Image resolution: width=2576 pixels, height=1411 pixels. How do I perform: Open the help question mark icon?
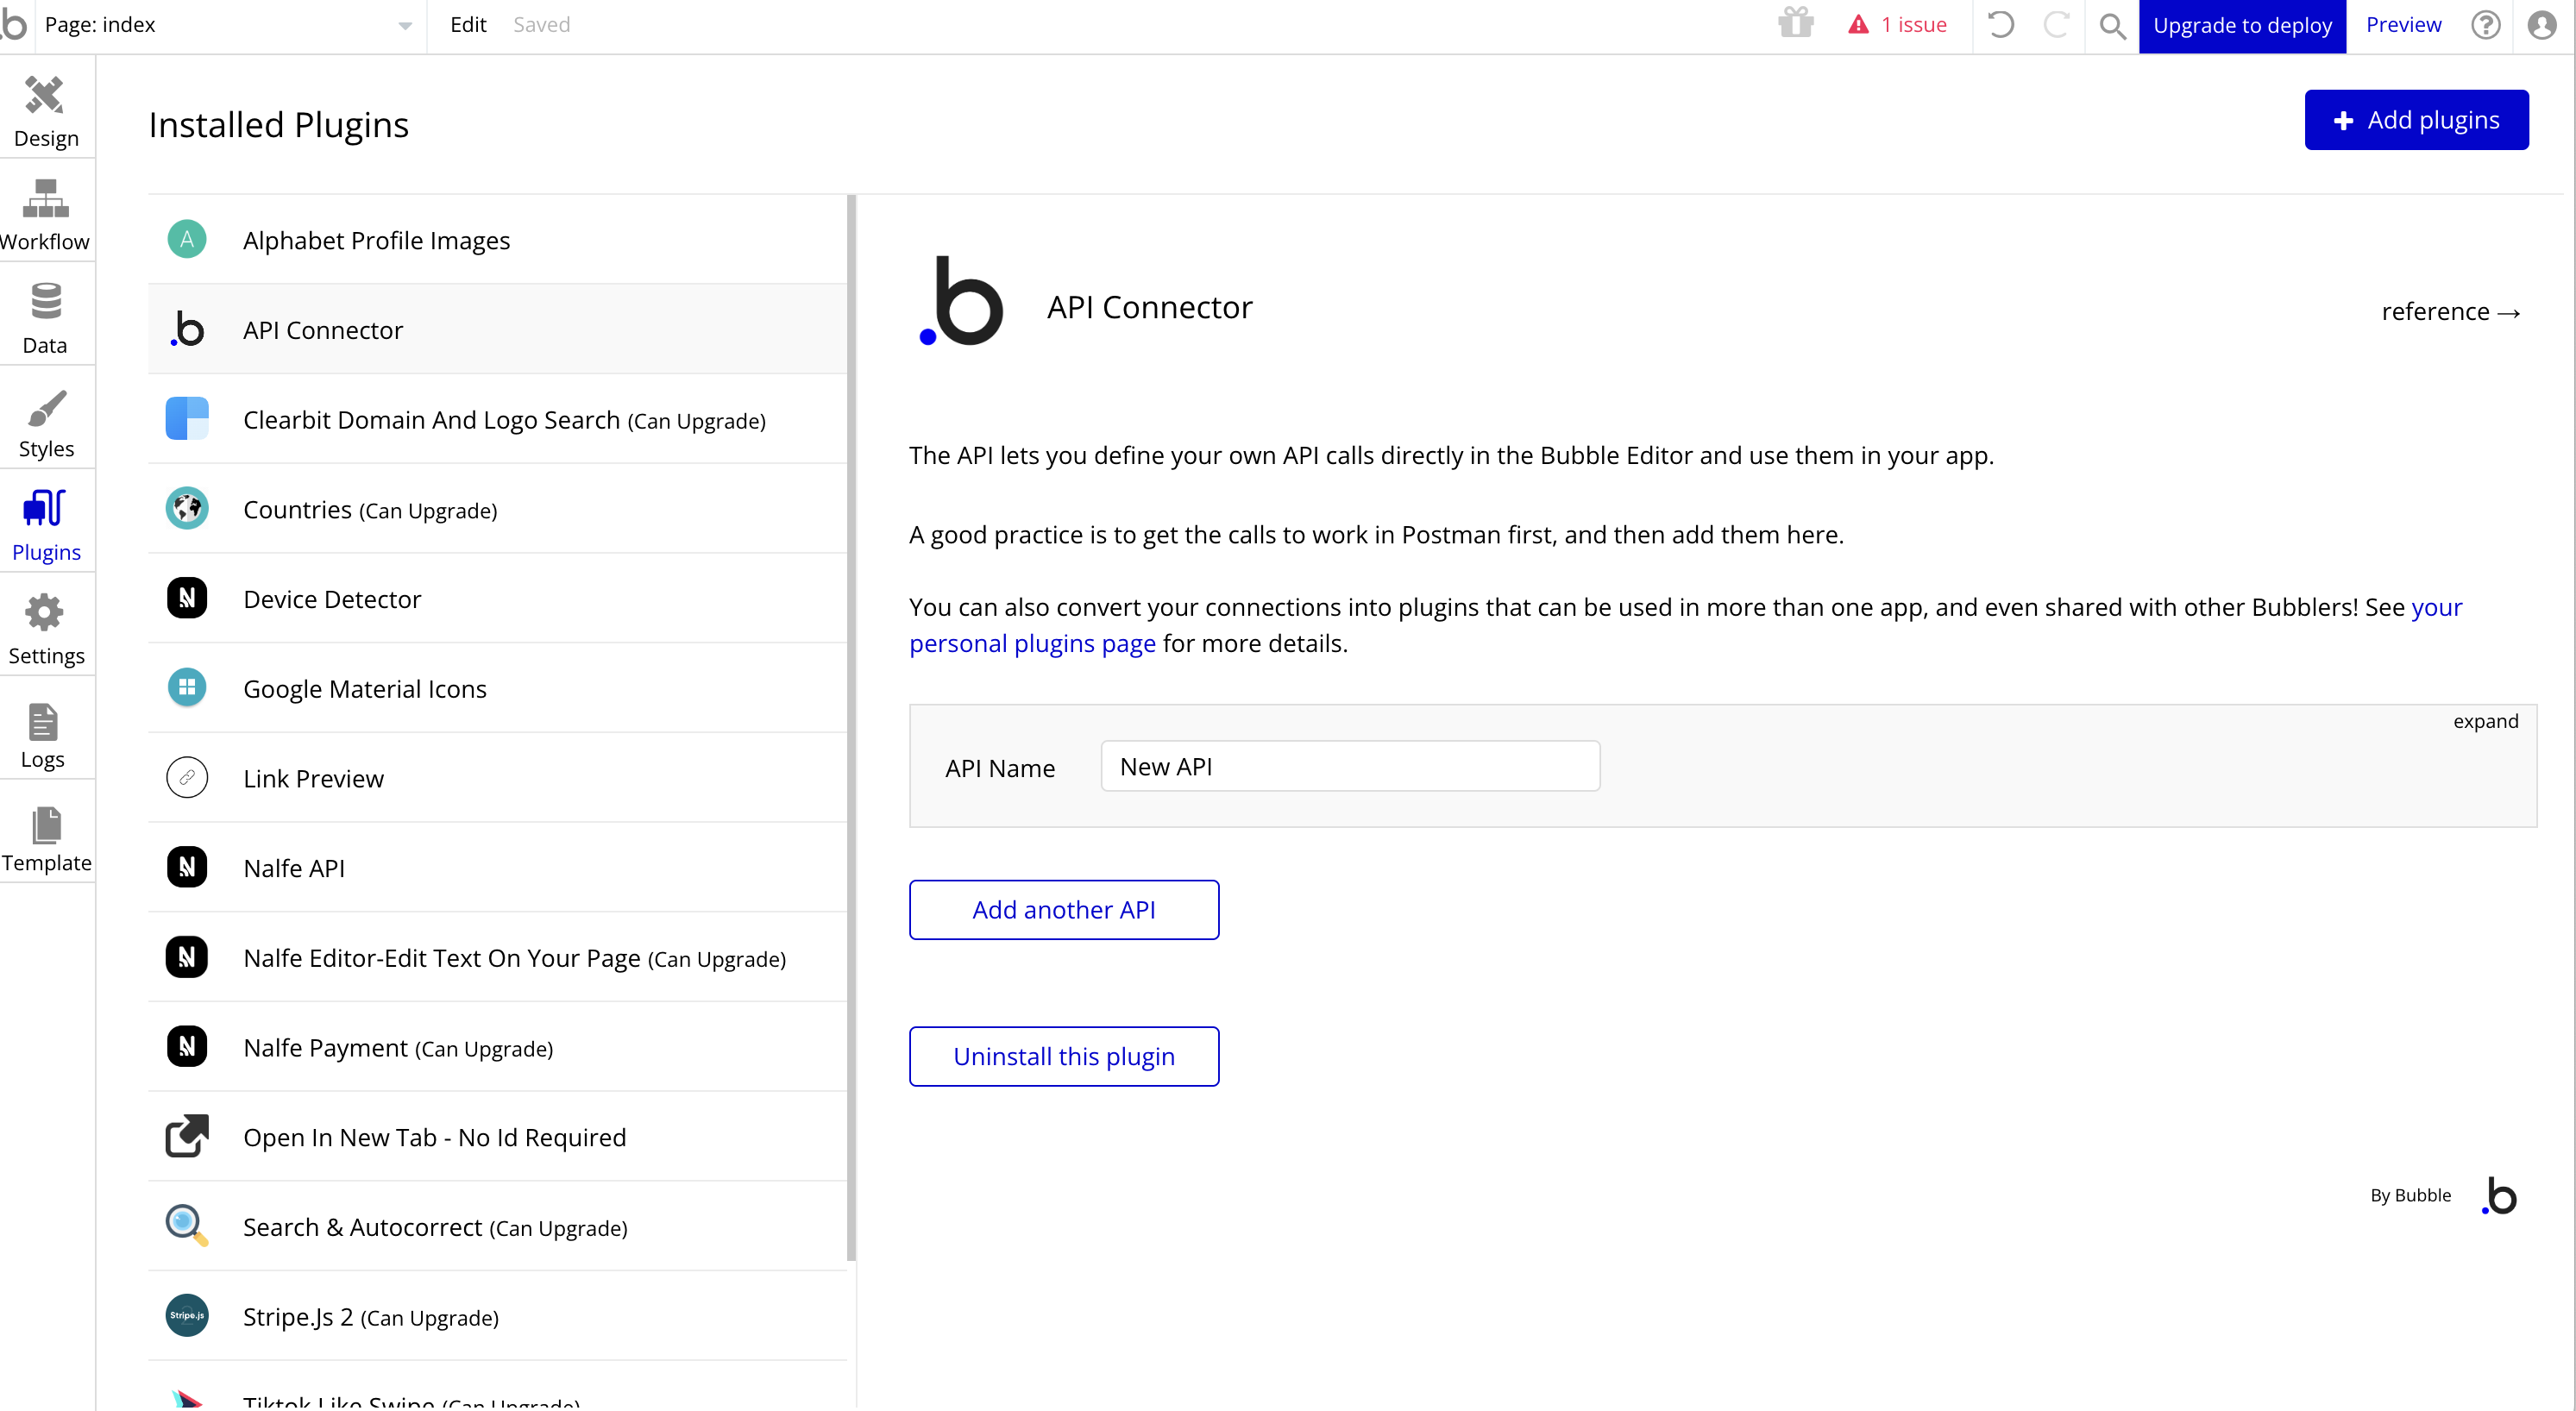(2485, 25)
